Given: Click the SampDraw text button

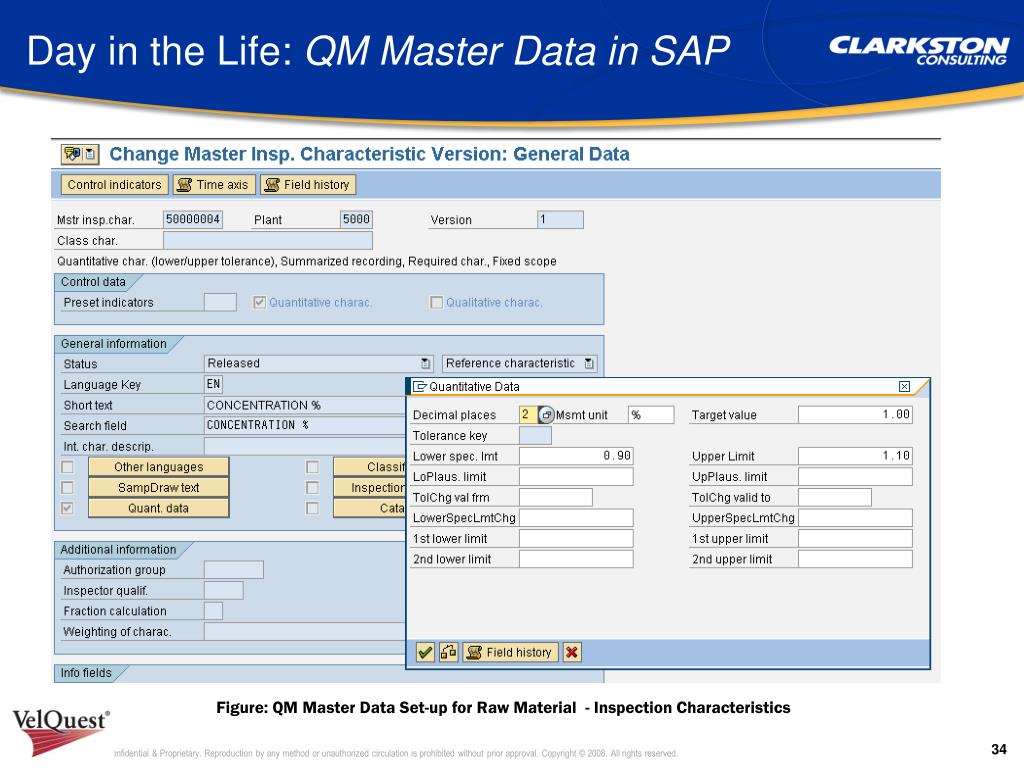Looking at the screenshot, I should 159,488.
